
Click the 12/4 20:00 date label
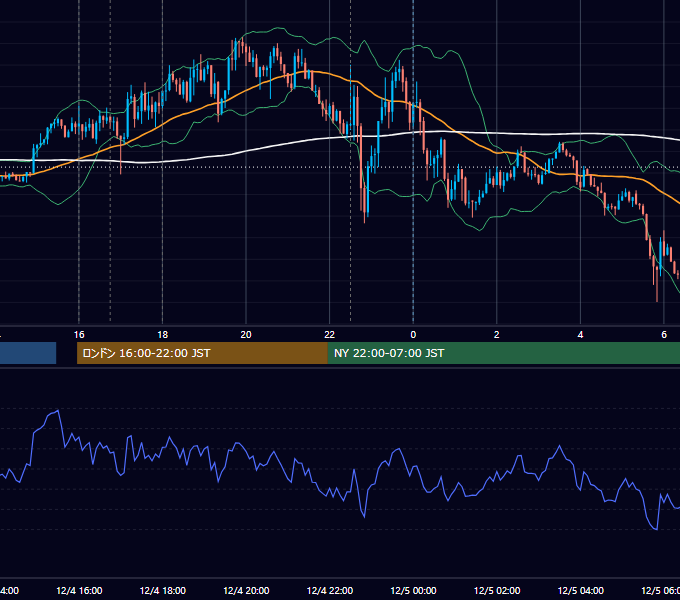point(246,590)
